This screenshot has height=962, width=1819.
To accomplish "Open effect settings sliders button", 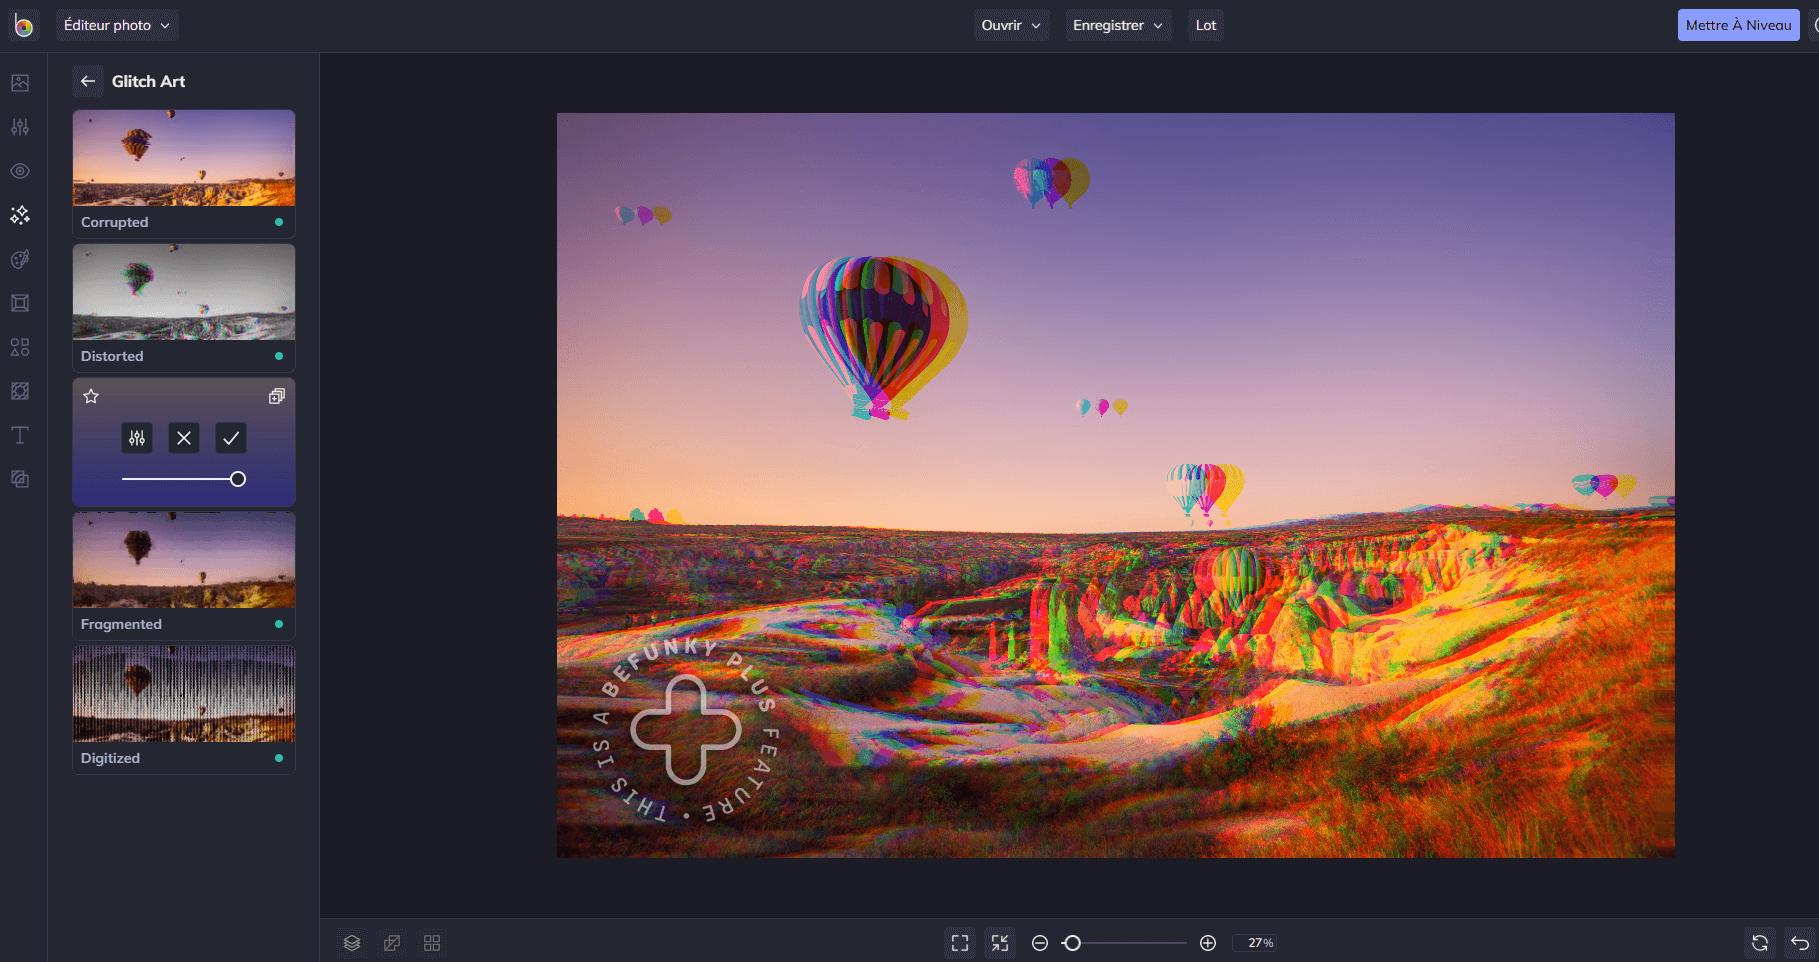I will coord(137,438).
